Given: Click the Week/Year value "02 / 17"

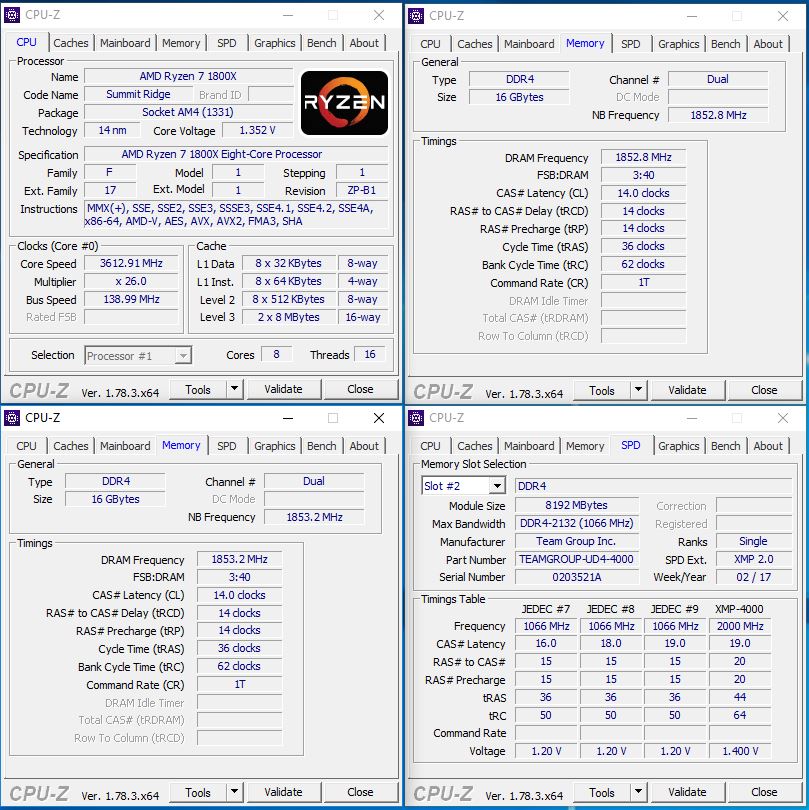Looking at the screenshot, I should [x=754, y=577].
